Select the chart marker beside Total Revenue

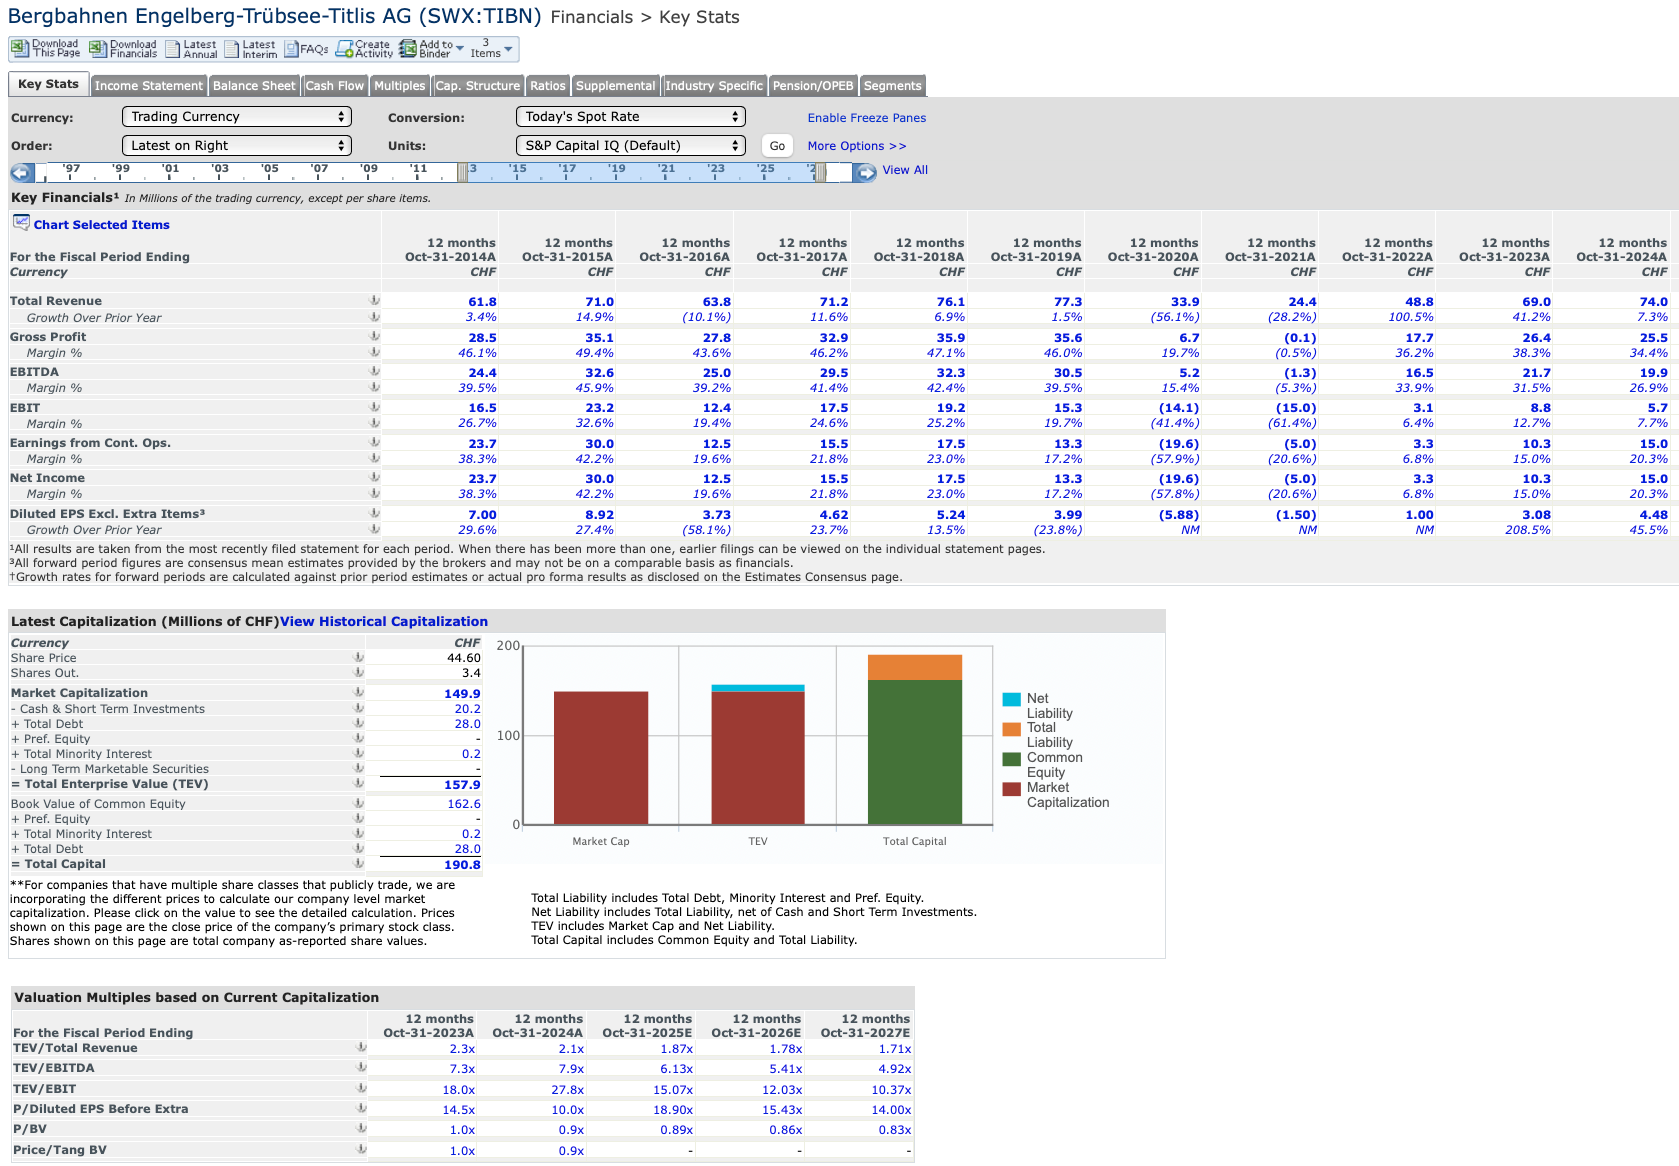tap(375, 300)
